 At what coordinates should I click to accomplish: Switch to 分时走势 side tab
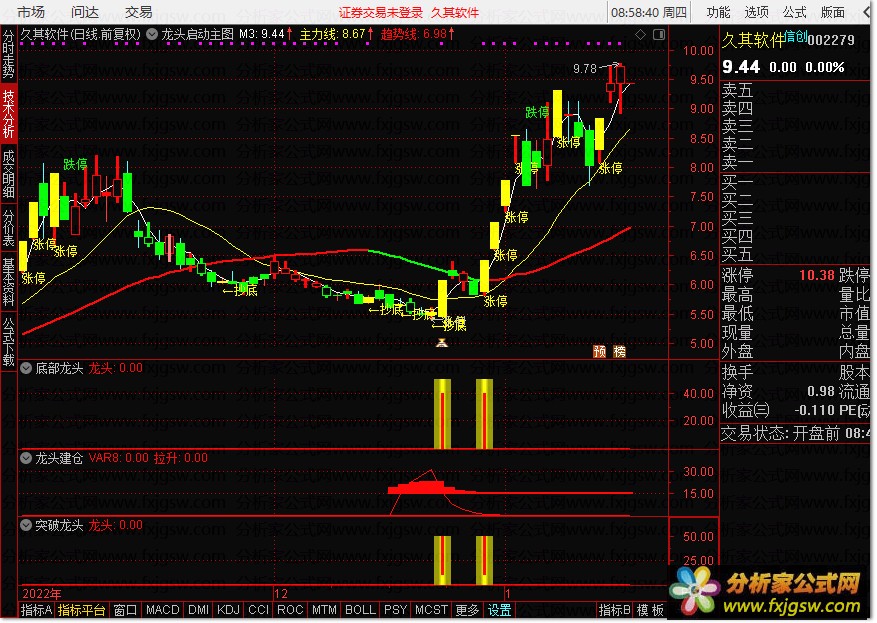tap(8, 54)
